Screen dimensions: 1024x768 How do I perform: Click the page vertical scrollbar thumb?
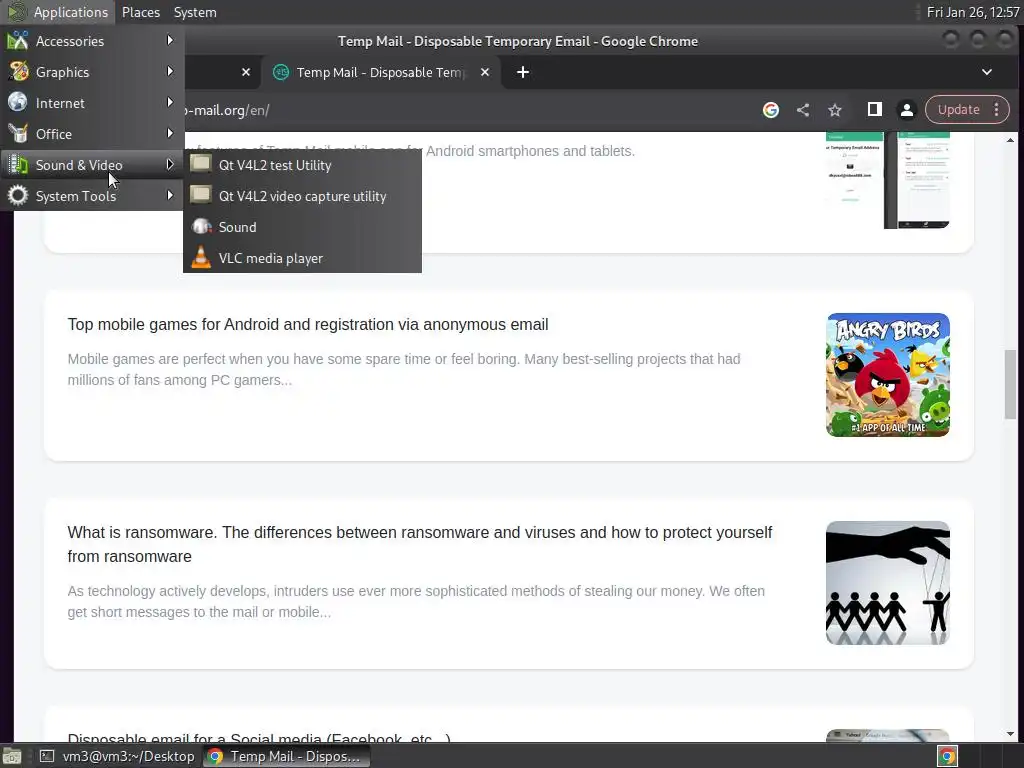[x=1010, y=384]
